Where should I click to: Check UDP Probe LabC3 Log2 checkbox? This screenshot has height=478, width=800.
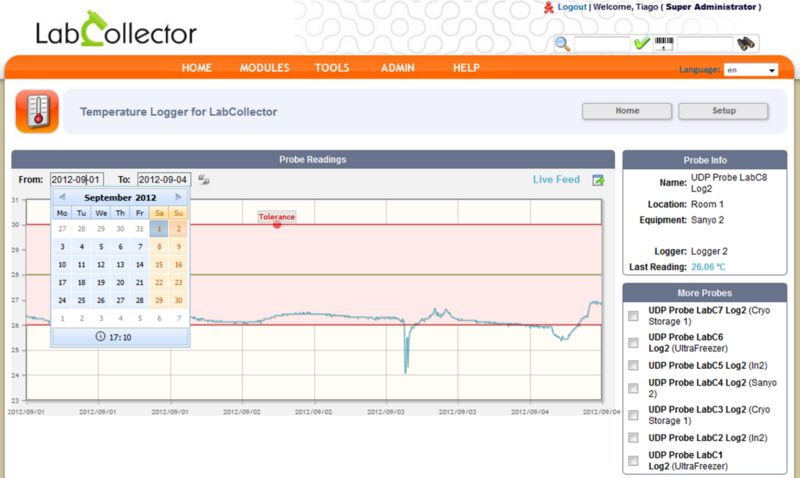click(633, 415)
